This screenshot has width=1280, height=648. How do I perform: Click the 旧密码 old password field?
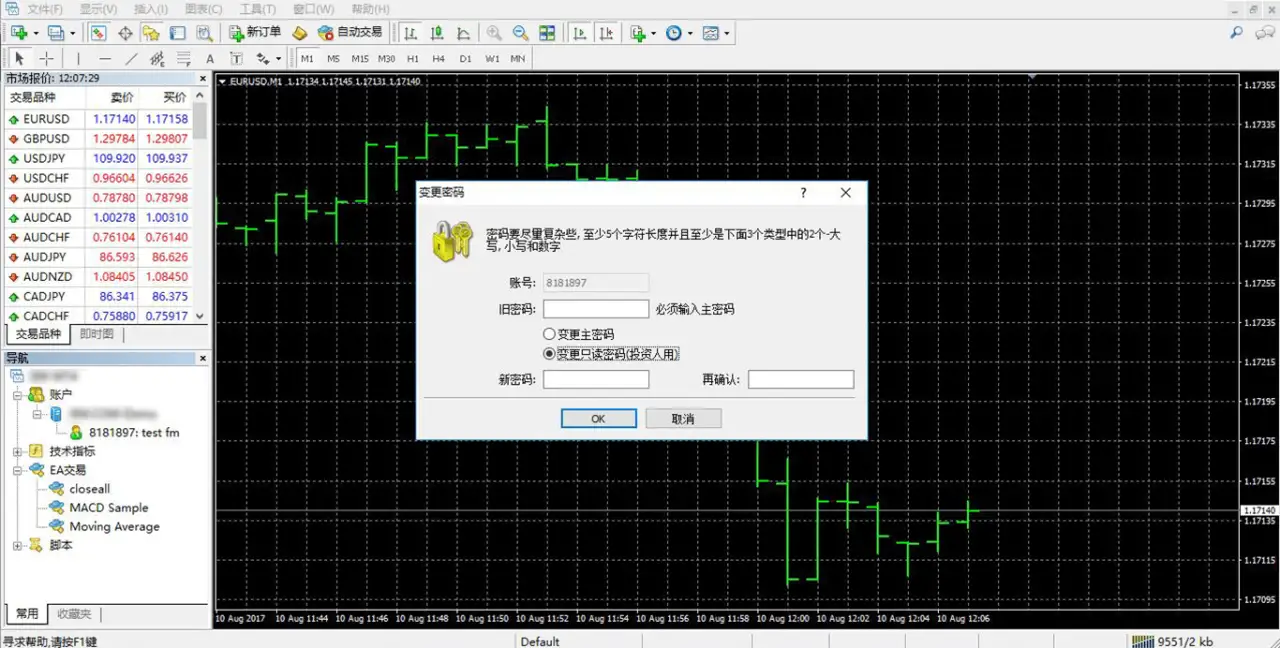tap(596, 309)
